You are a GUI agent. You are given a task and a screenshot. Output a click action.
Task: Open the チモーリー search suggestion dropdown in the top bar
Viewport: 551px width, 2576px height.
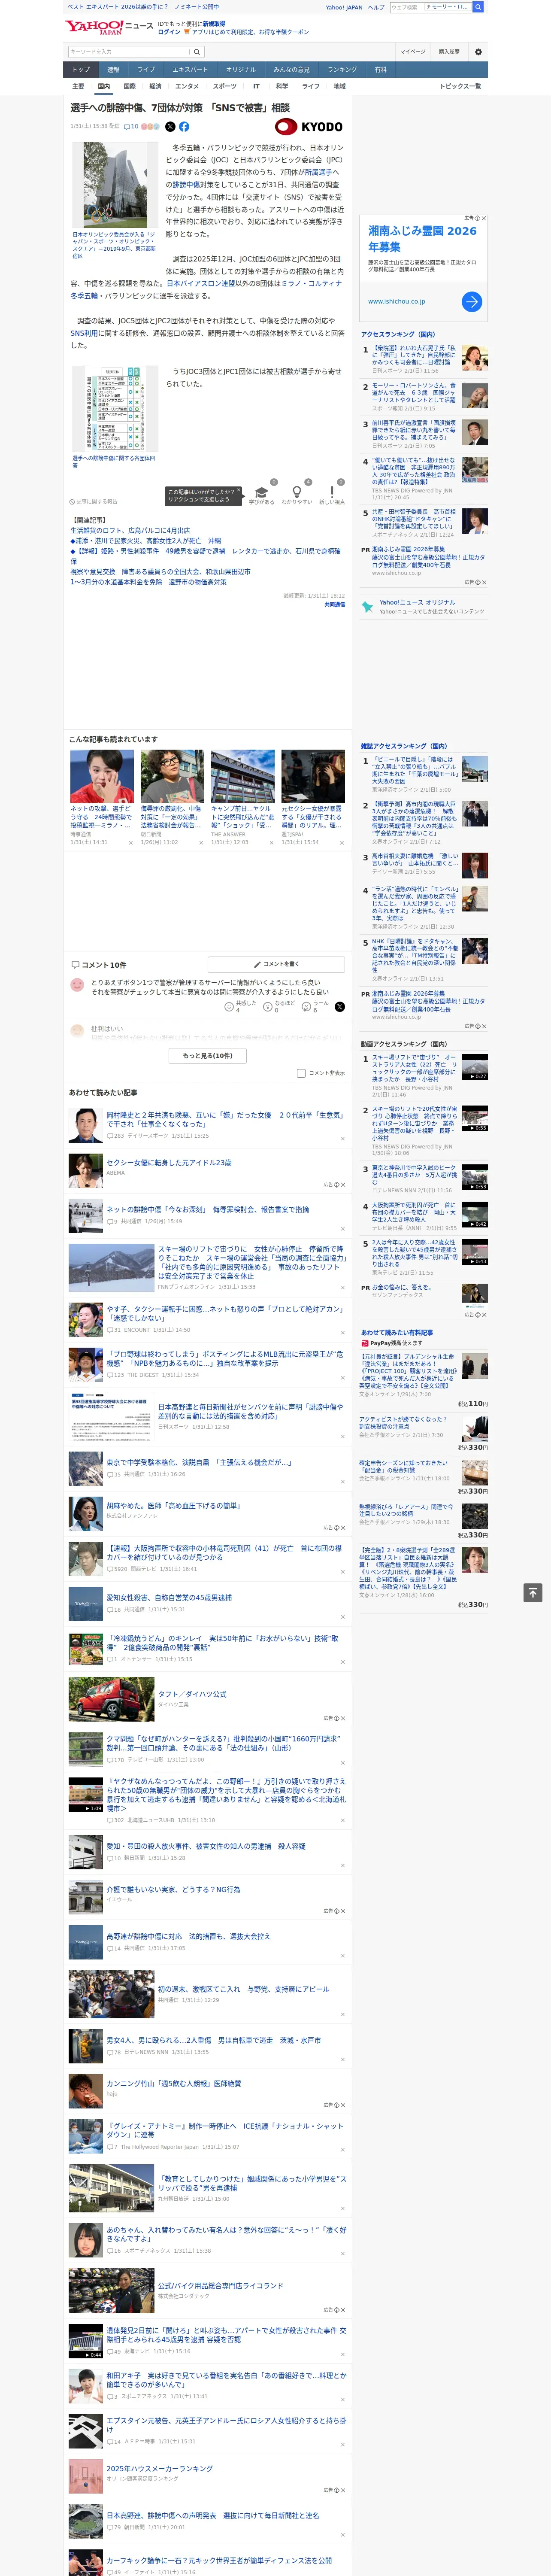(x=448, y=7)
